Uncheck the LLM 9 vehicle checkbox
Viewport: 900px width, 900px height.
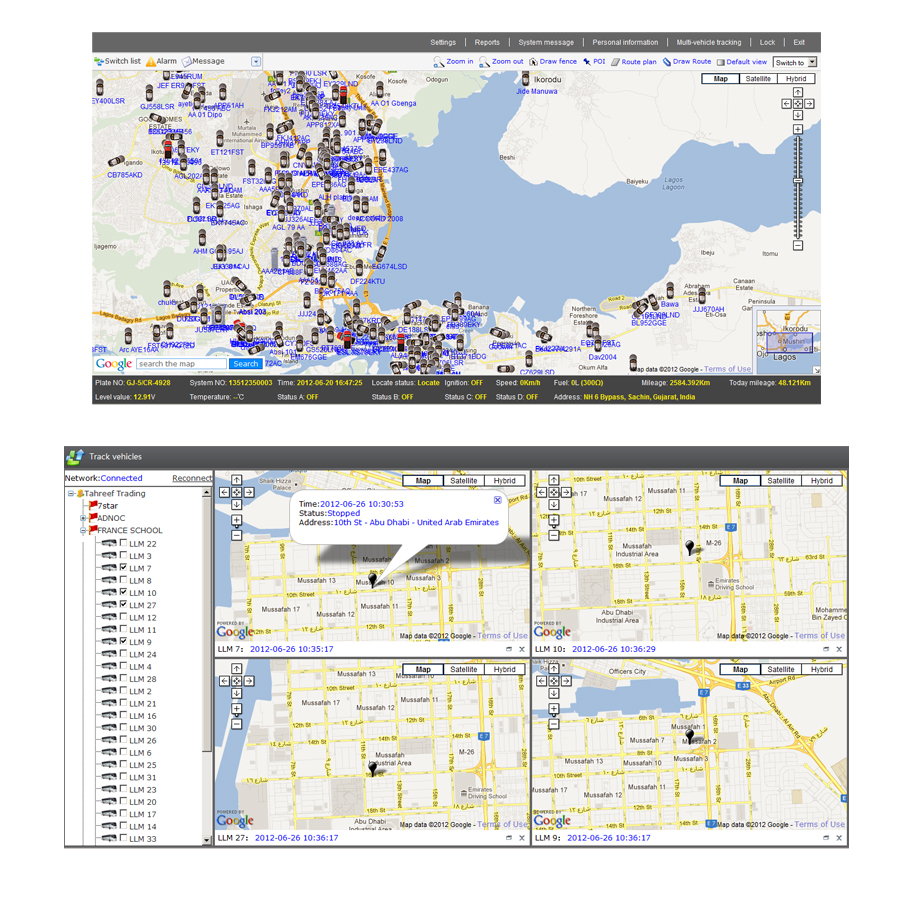coord(123,641)
